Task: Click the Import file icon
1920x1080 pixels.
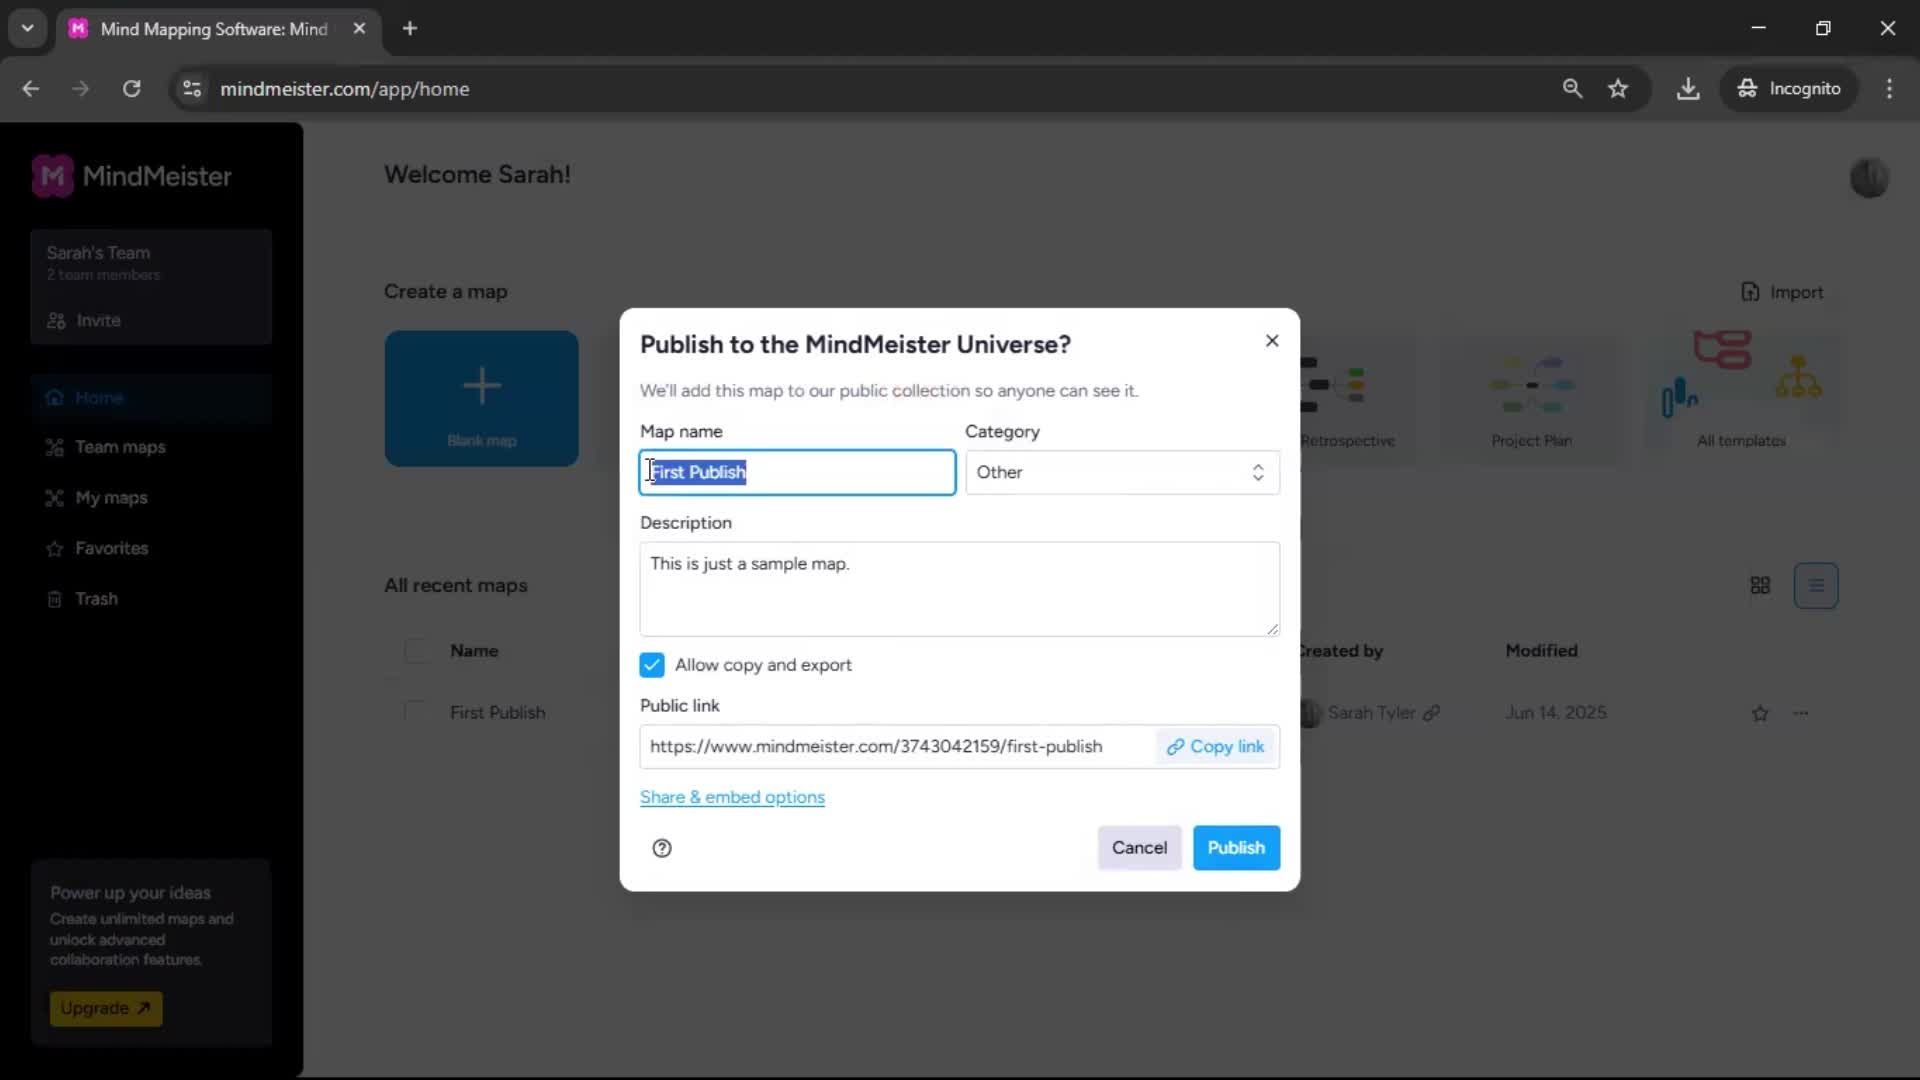Action: (1750, 292)
